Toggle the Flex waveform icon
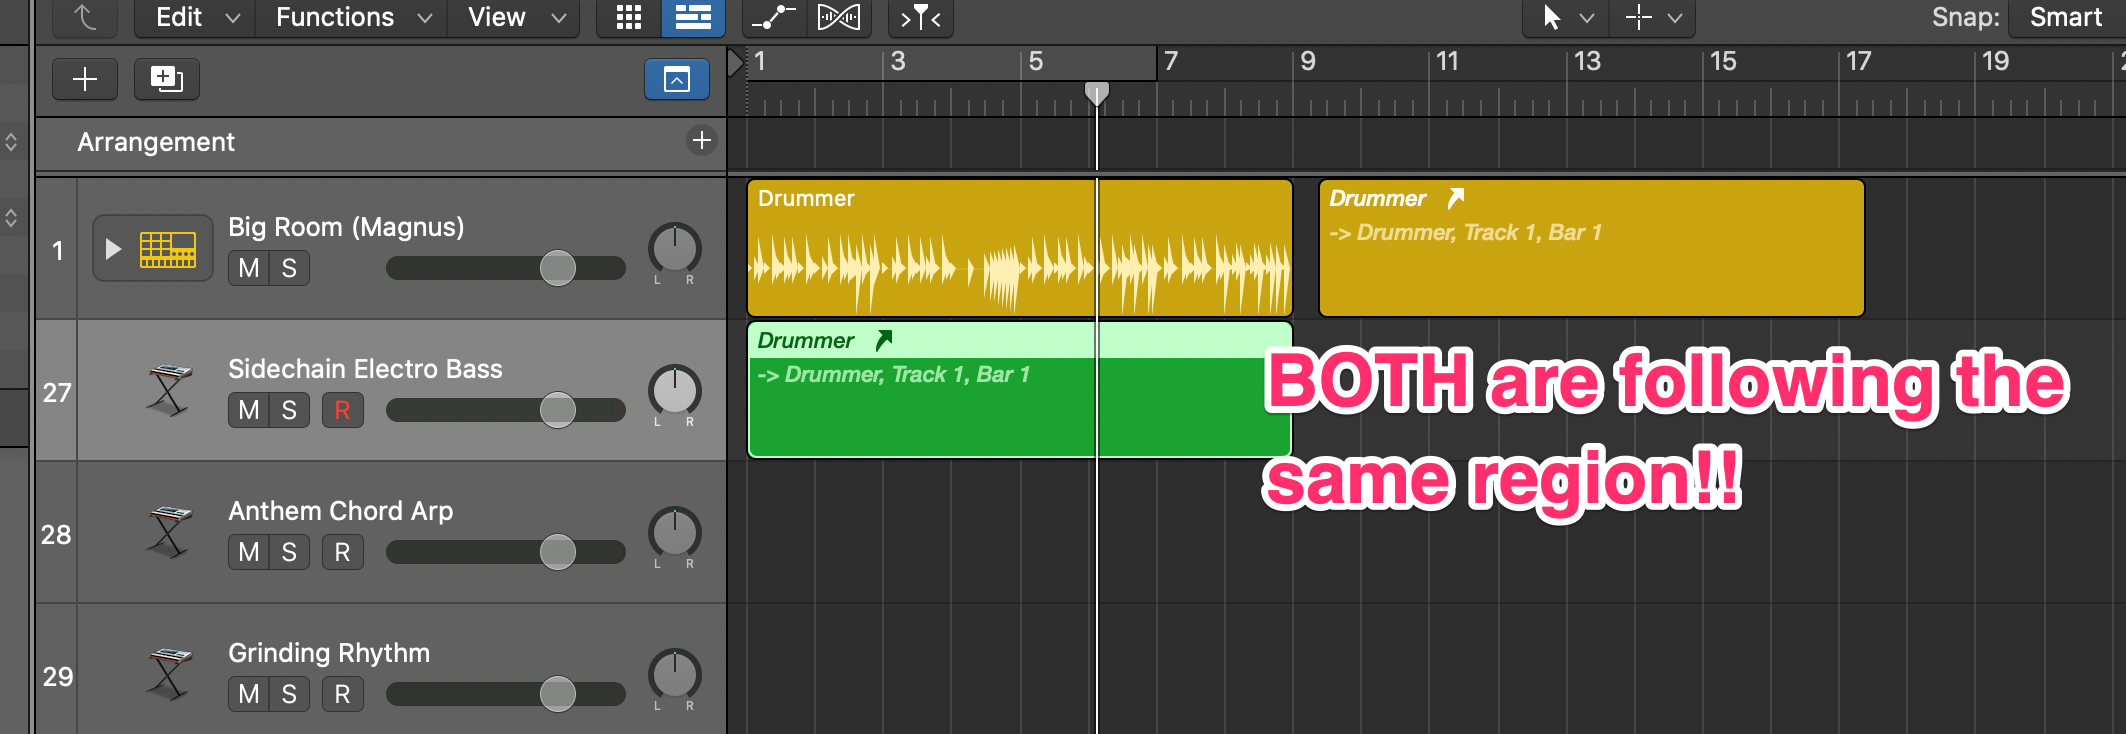Screen dimensions: 2126x734 pos(838,17)
